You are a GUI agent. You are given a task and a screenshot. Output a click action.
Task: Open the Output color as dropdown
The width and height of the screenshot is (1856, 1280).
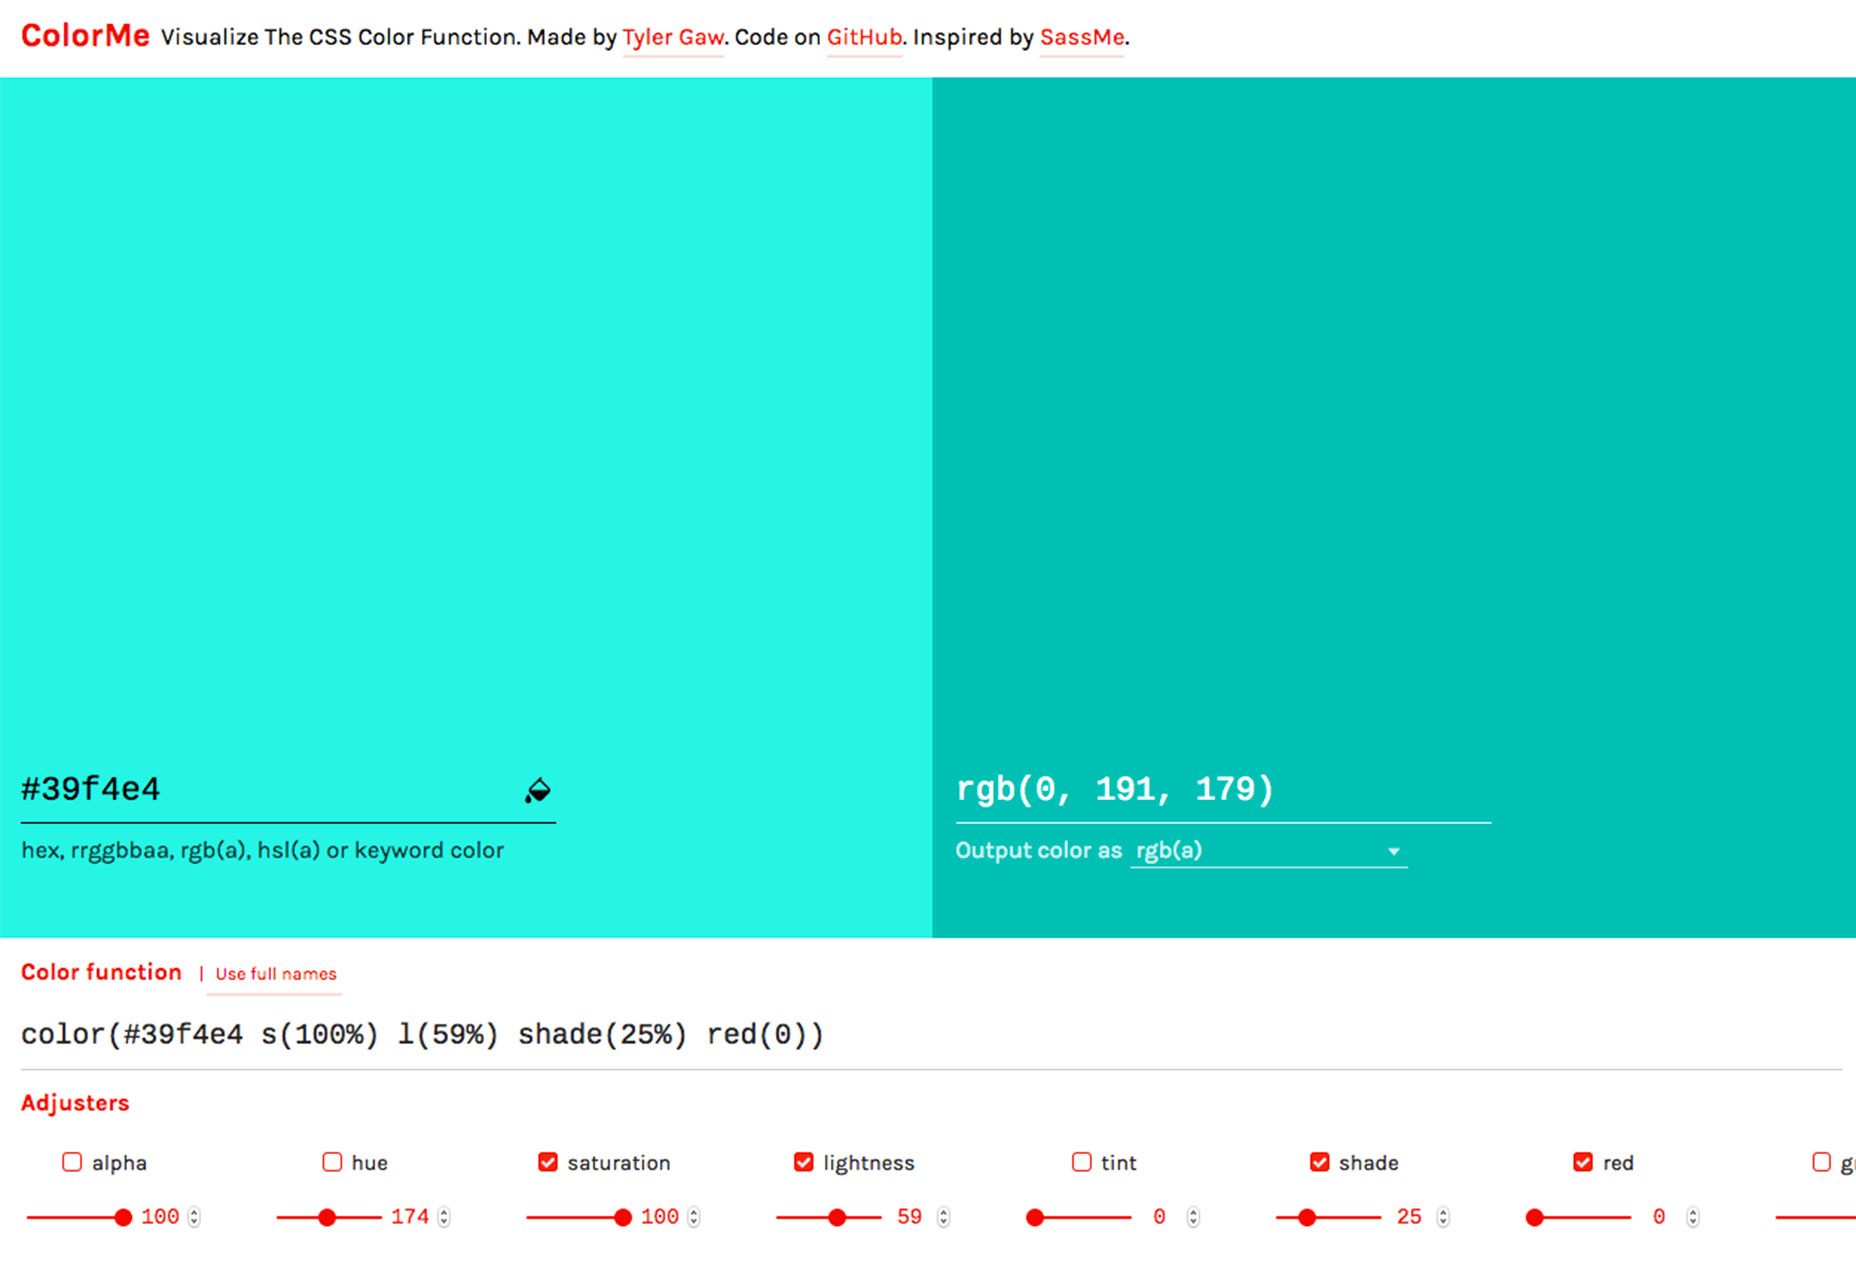pos(1268,851)
